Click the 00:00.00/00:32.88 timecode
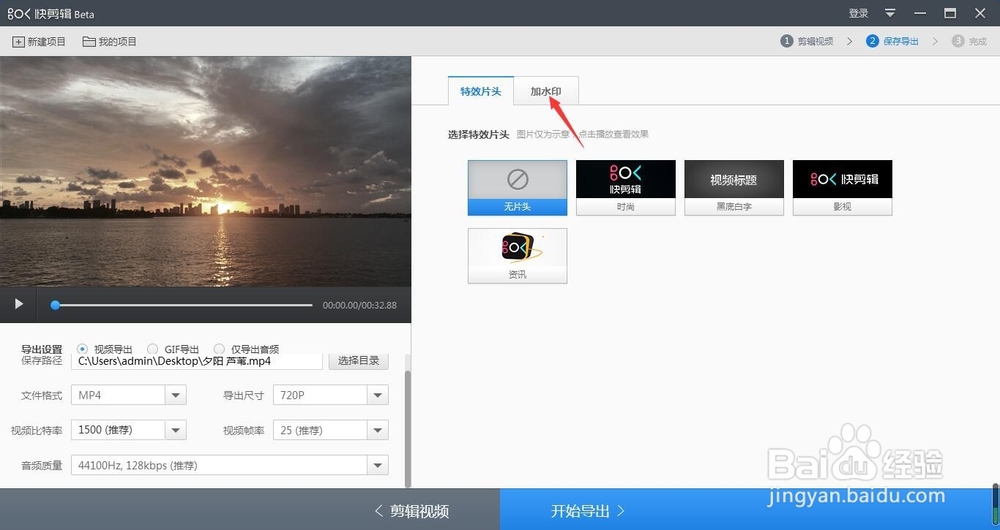 (360, 305)
